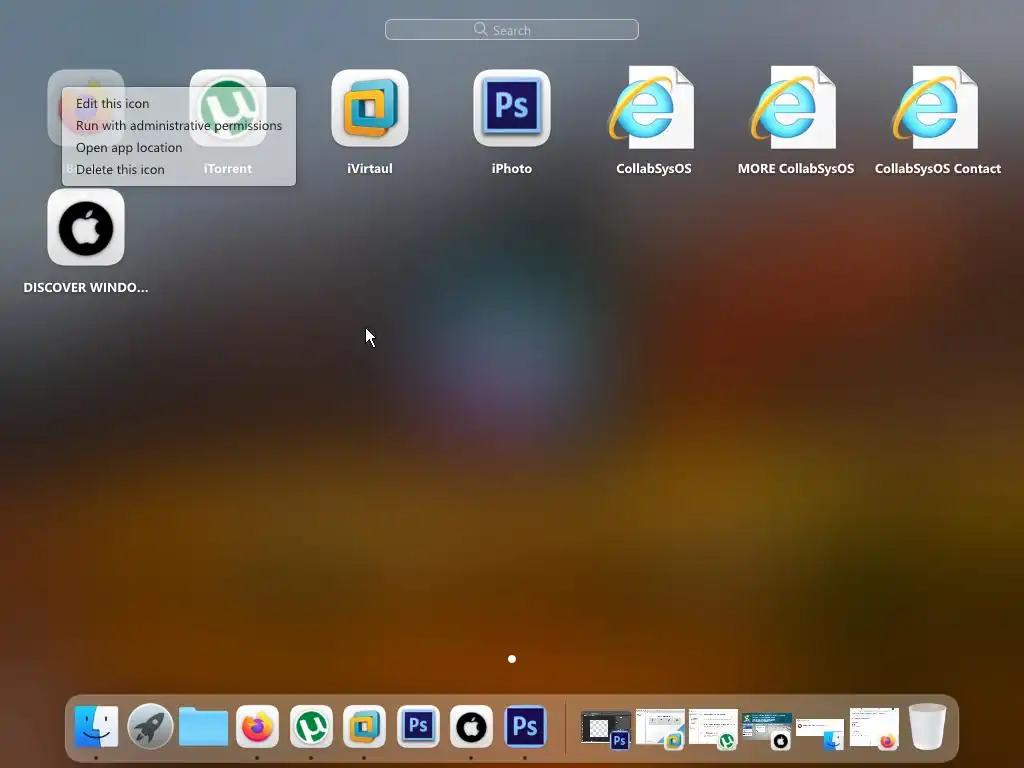This screenshot has height=768, width=1024.
Task: Click the Search field in Launchpad
Action: pyautogui.click(x=512, y=29)
